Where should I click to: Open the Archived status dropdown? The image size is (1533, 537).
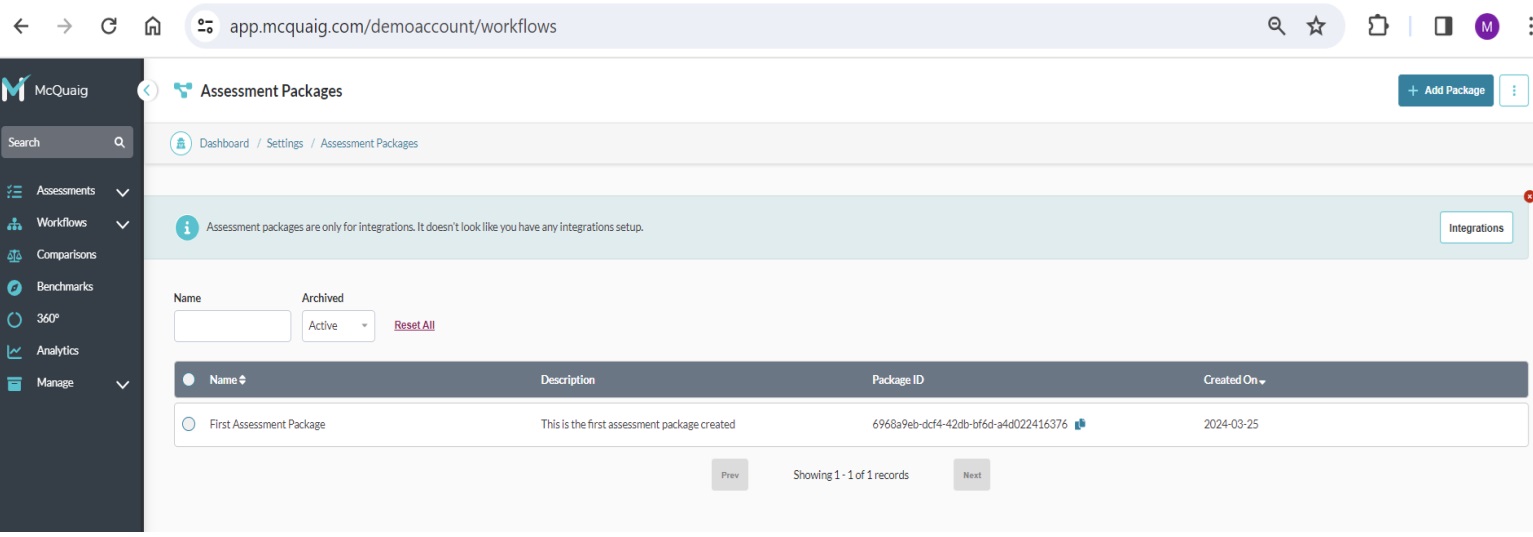338,326
